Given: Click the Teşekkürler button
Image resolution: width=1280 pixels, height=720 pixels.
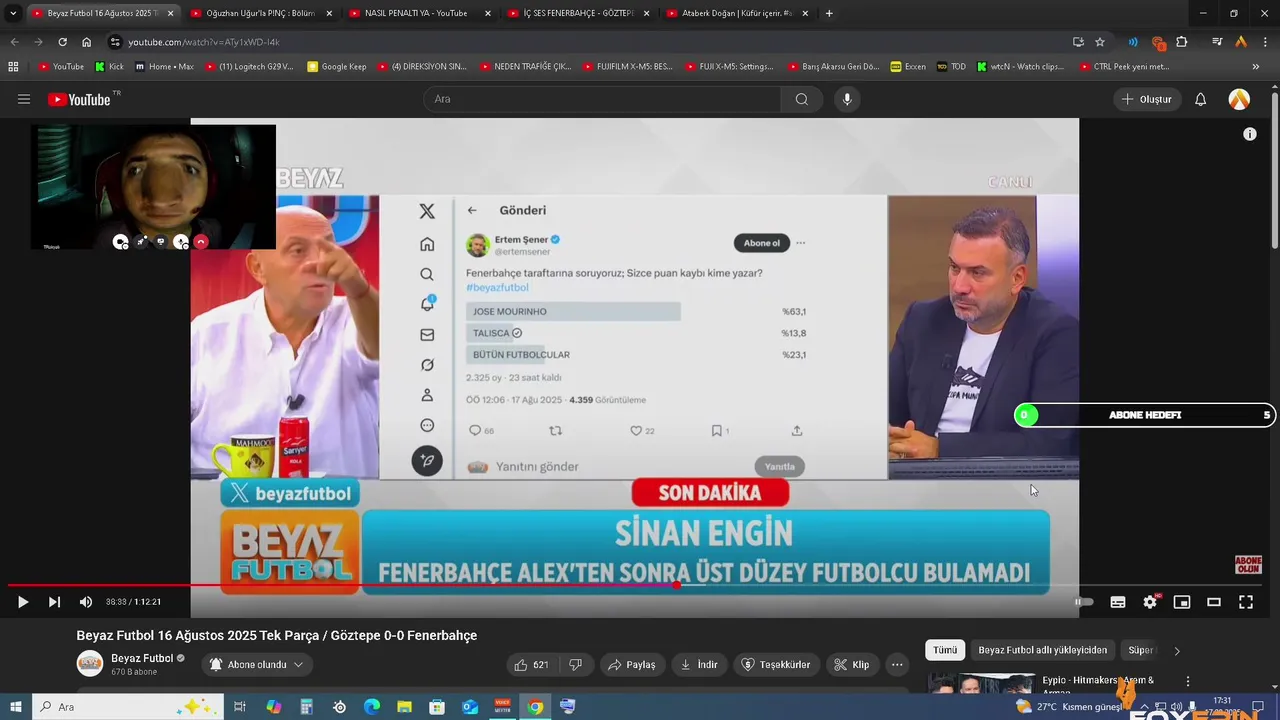Looking at the screenshot, I should 776,665.
